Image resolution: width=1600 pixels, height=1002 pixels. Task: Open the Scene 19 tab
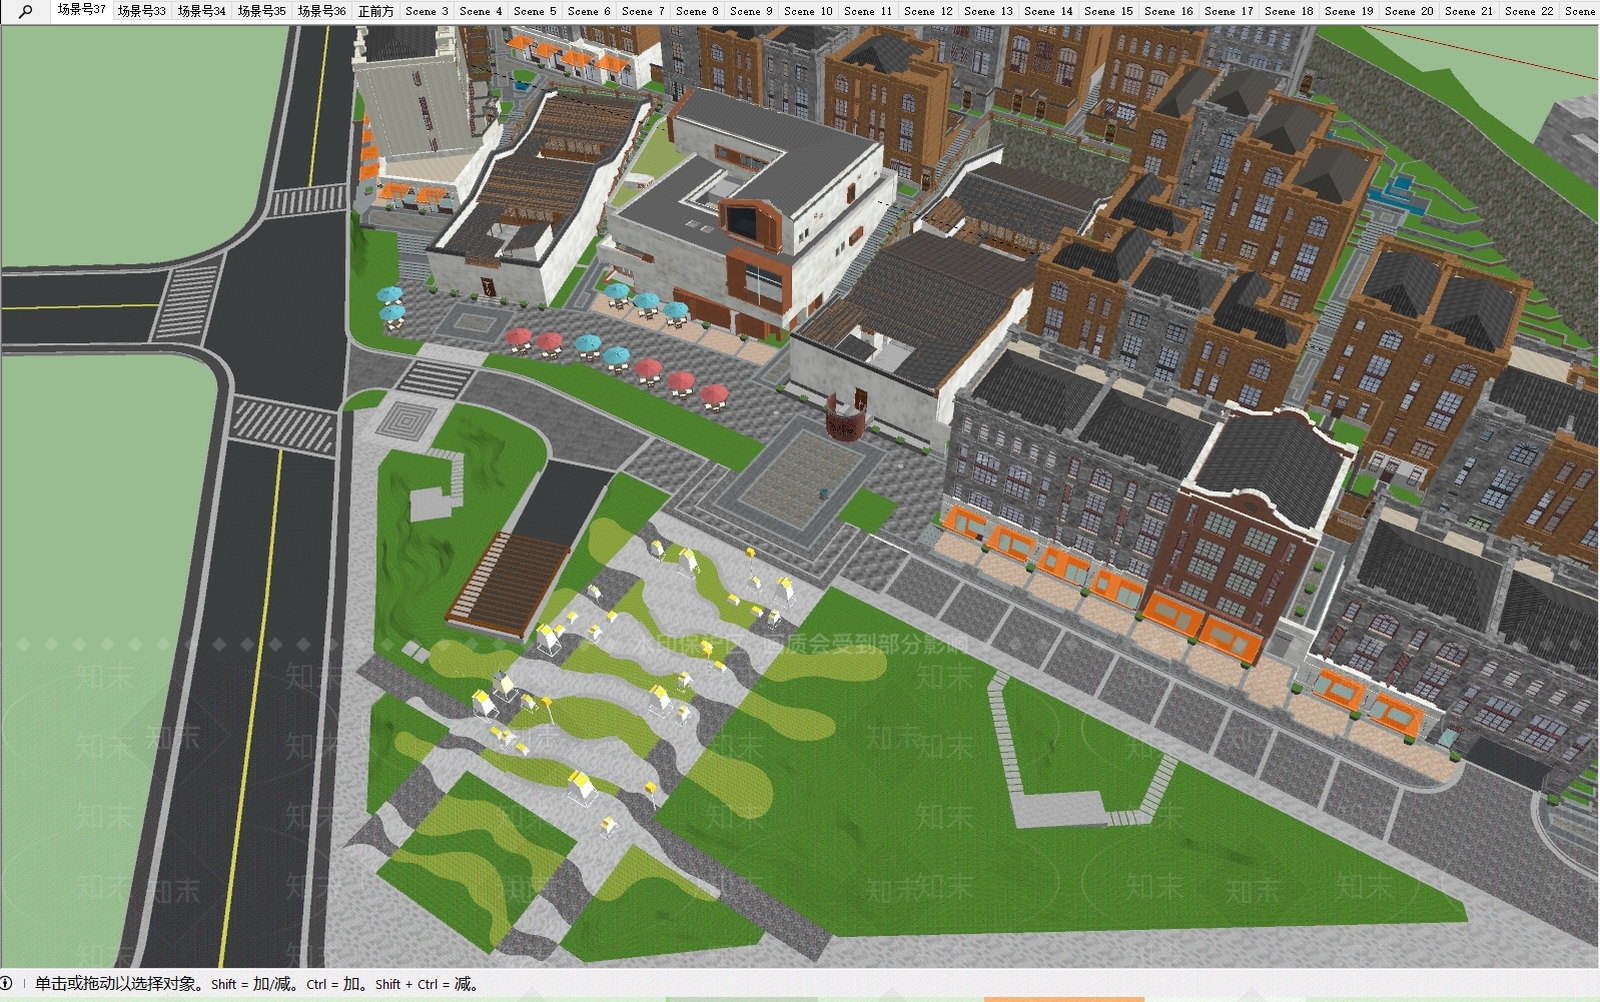point(1347,11)
